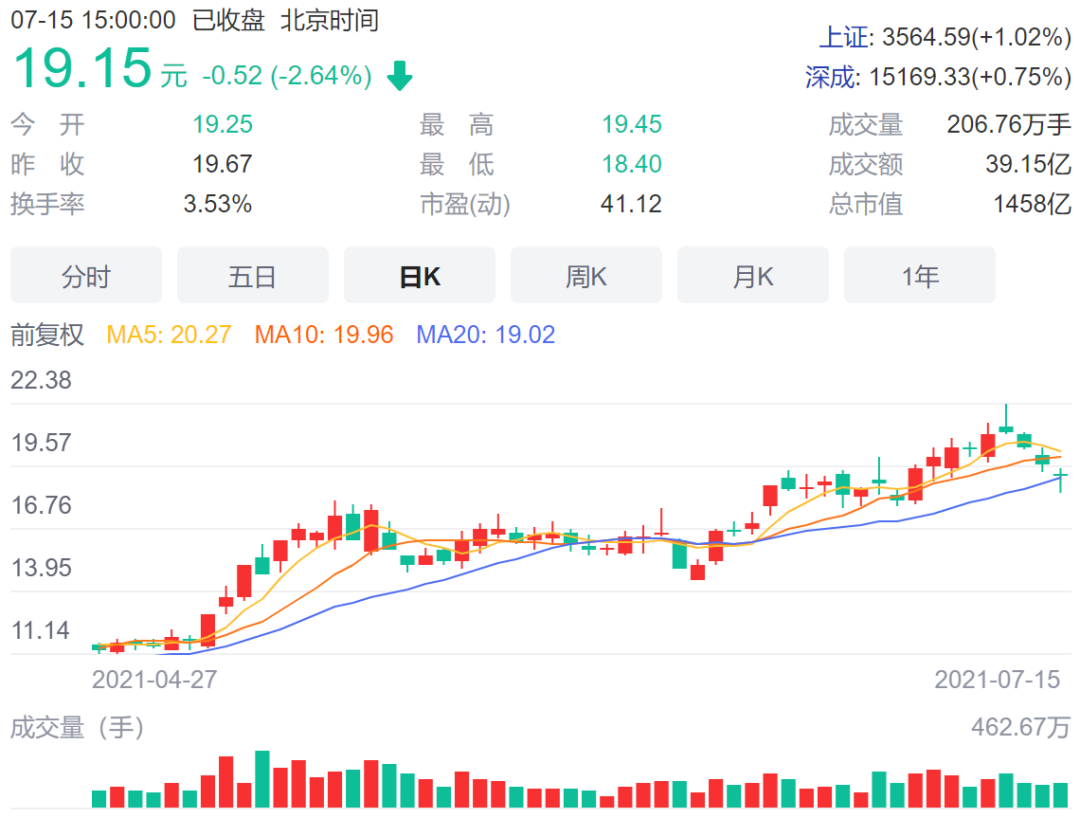The width and height of the screenshot is (1080, 818).
Task: Open the 上证 index link
Action: pos(844,37)
